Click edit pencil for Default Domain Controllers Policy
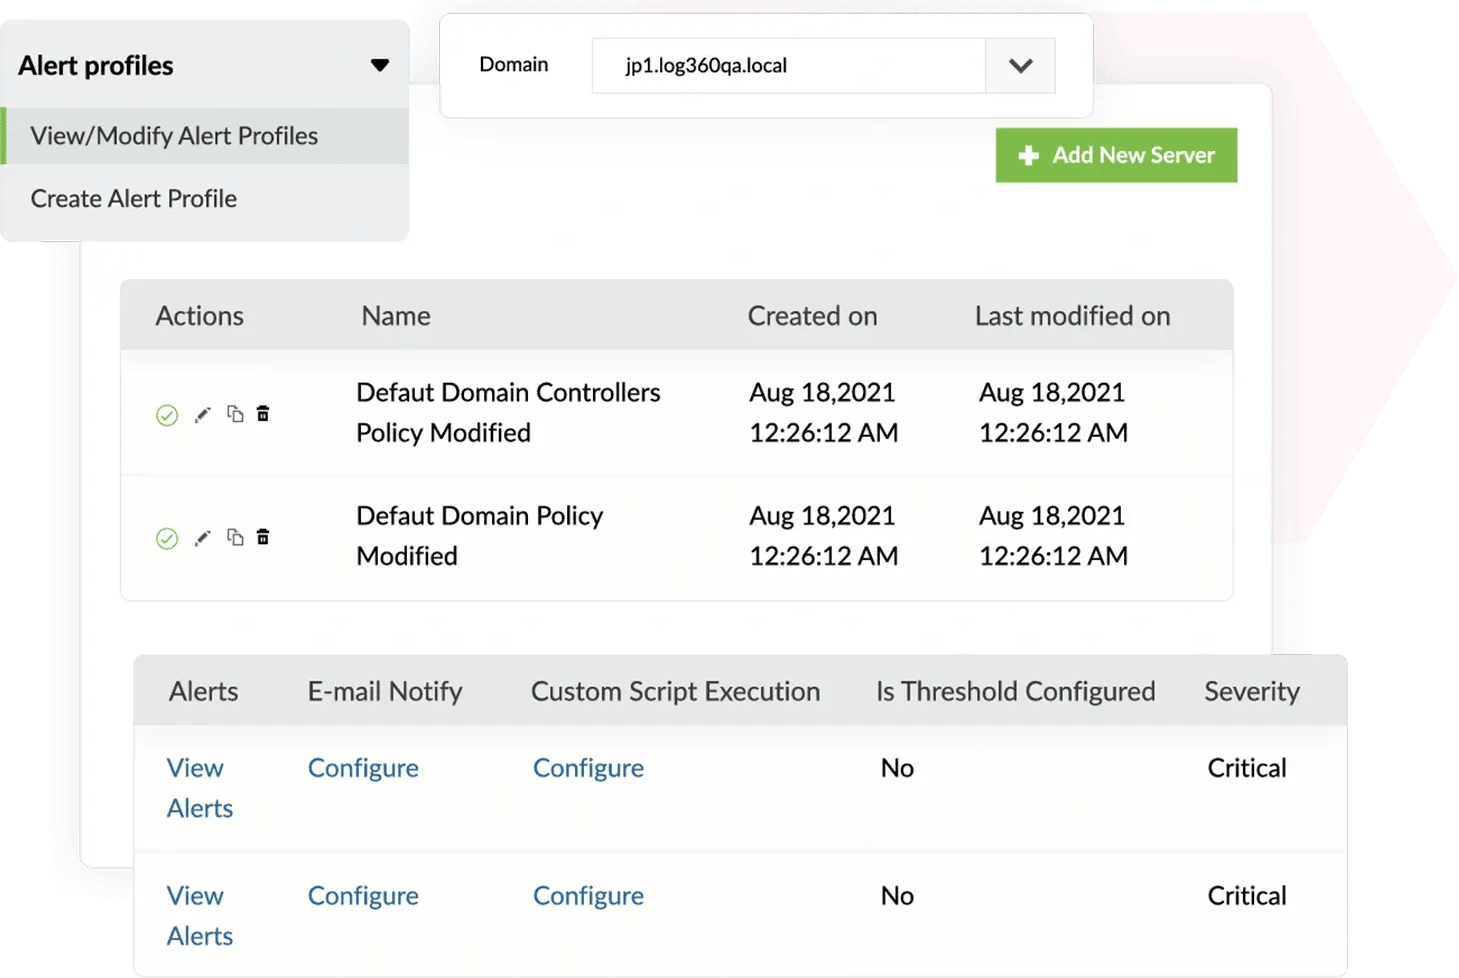 pos(203,415)
